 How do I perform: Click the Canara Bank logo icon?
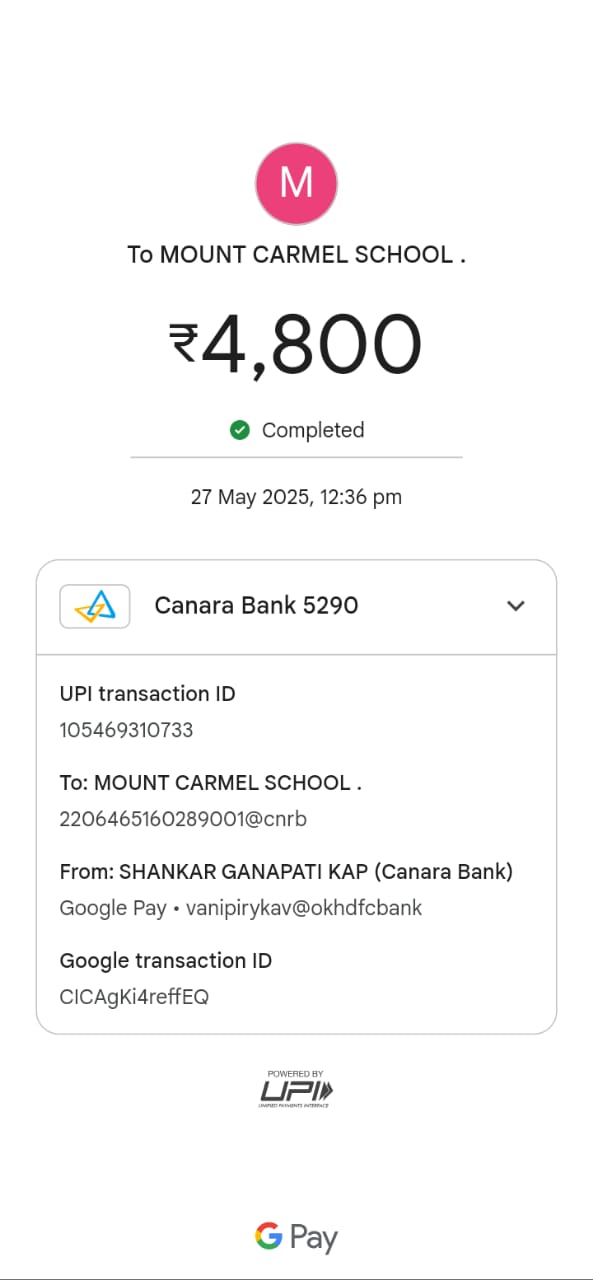point(95,606)
